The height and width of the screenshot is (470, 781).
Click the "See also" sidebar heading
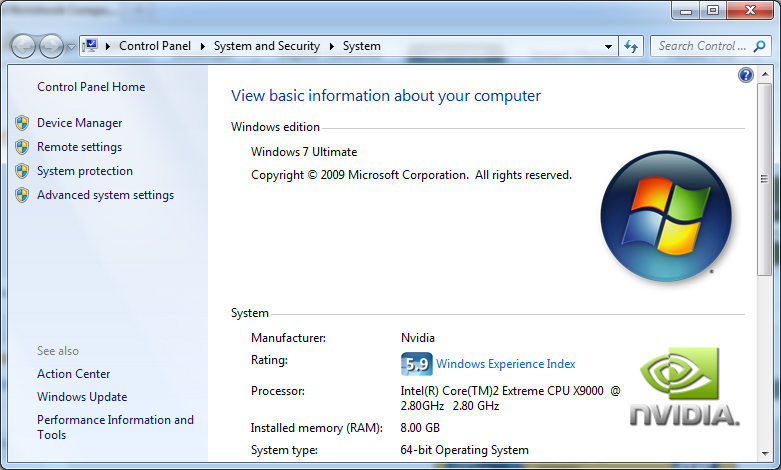tap(58, 351)
